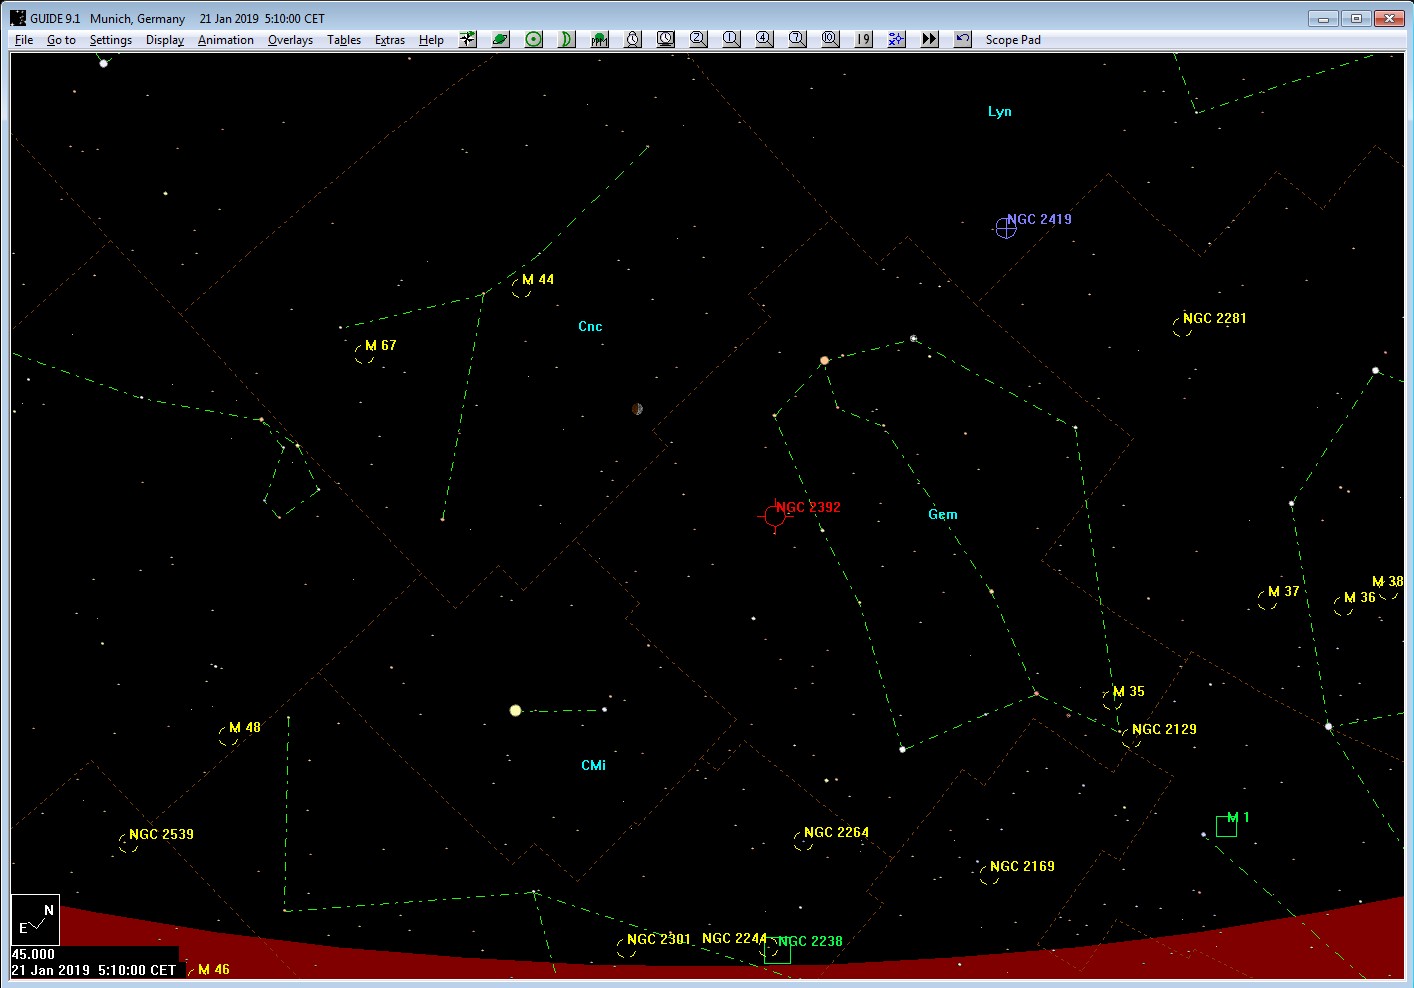Click the N/E compass orientation box
The height and width of the screenshot is (988, 1414).
coord(36,920)
